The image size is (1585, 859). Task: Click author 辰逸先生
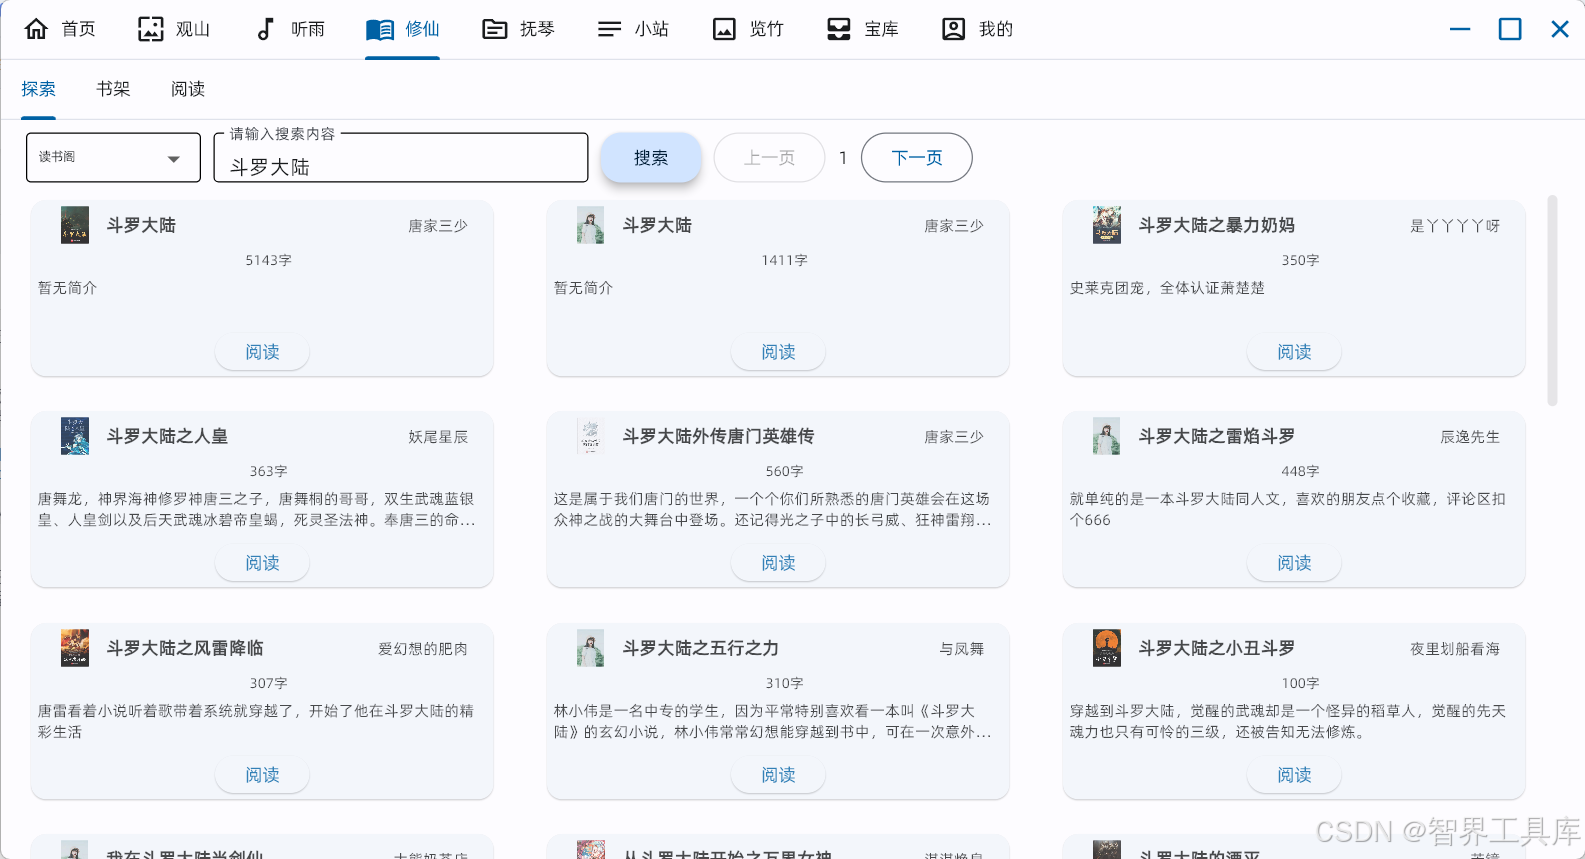[1470, 437]
